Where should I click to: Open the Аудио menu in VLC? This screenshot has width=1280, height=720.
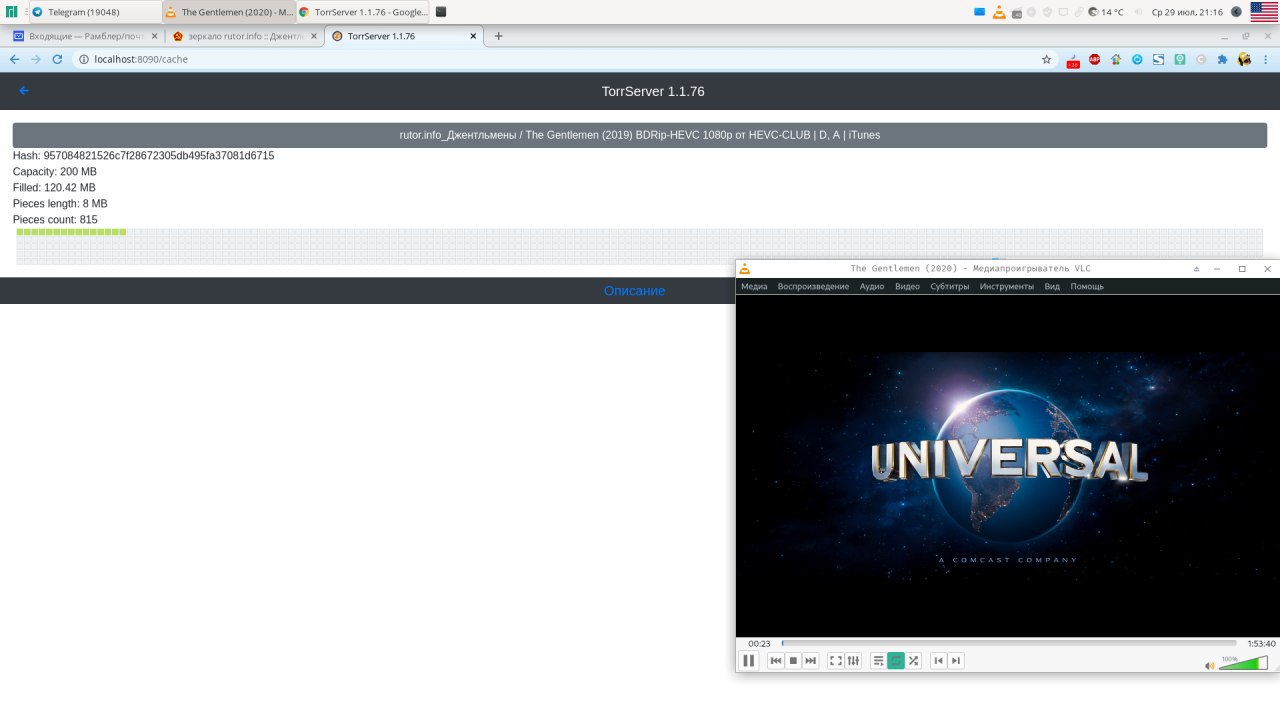click(x=872, y=287)
